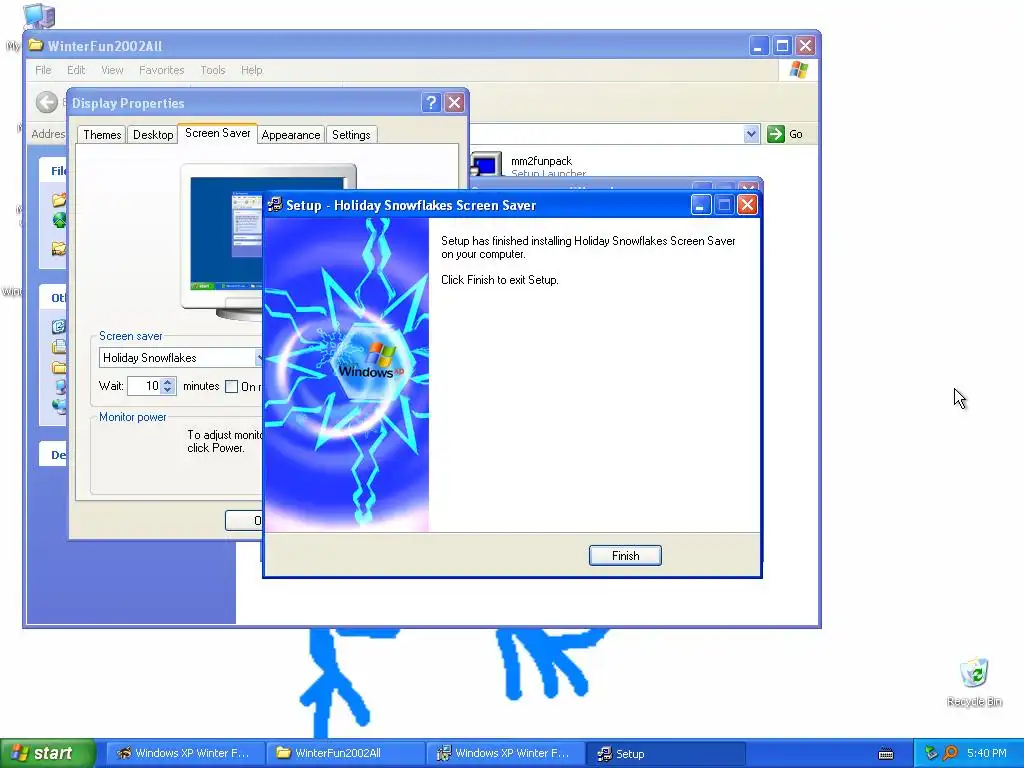Open the Appearance tab
This screenshot has height=768, width=1024.
[291, 135]
